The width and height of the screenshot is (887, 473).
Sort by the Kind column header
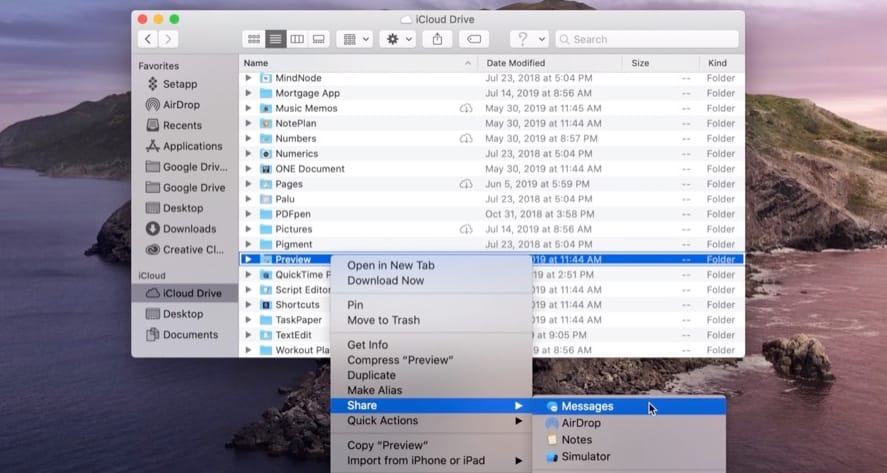coord(722,63)
